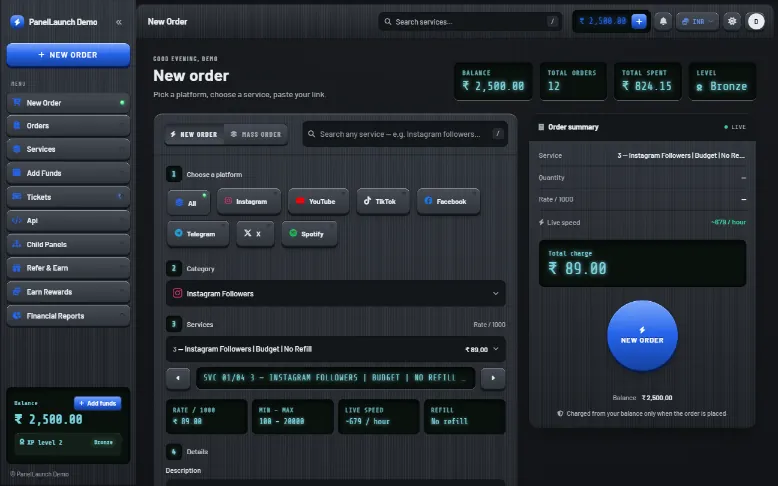Image resolution: width=778 pixels, height=486 pixels.
Task: Click the Min - Max 100 - 20000 card
Action: click(293, 417)
